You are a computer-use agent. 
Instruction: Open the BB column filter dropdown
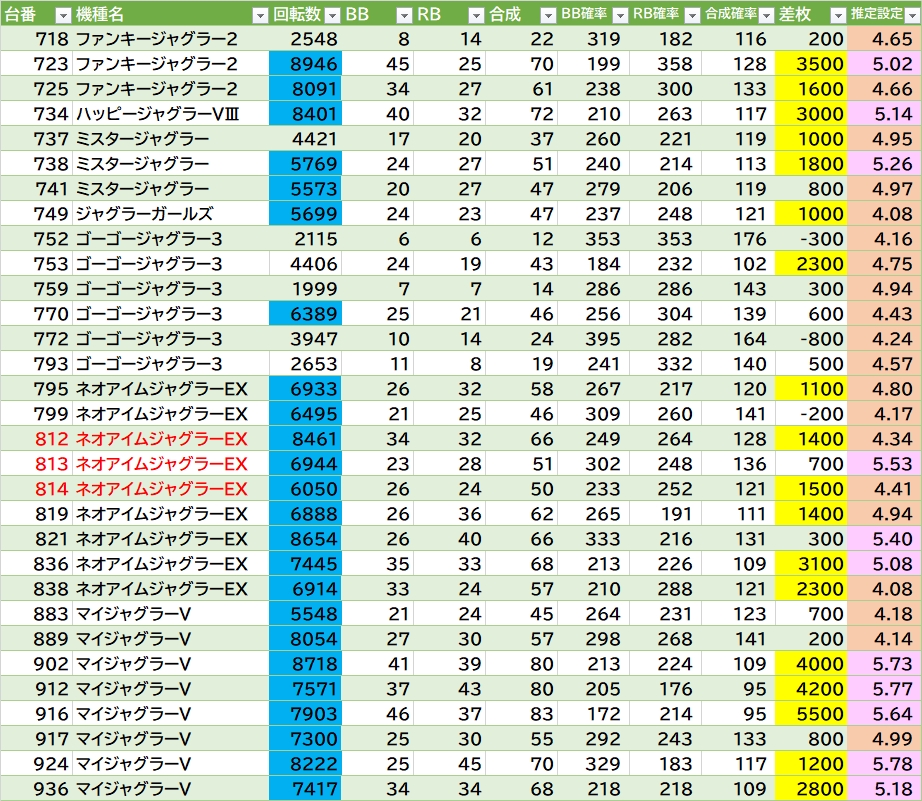click(x=403, y=15)
